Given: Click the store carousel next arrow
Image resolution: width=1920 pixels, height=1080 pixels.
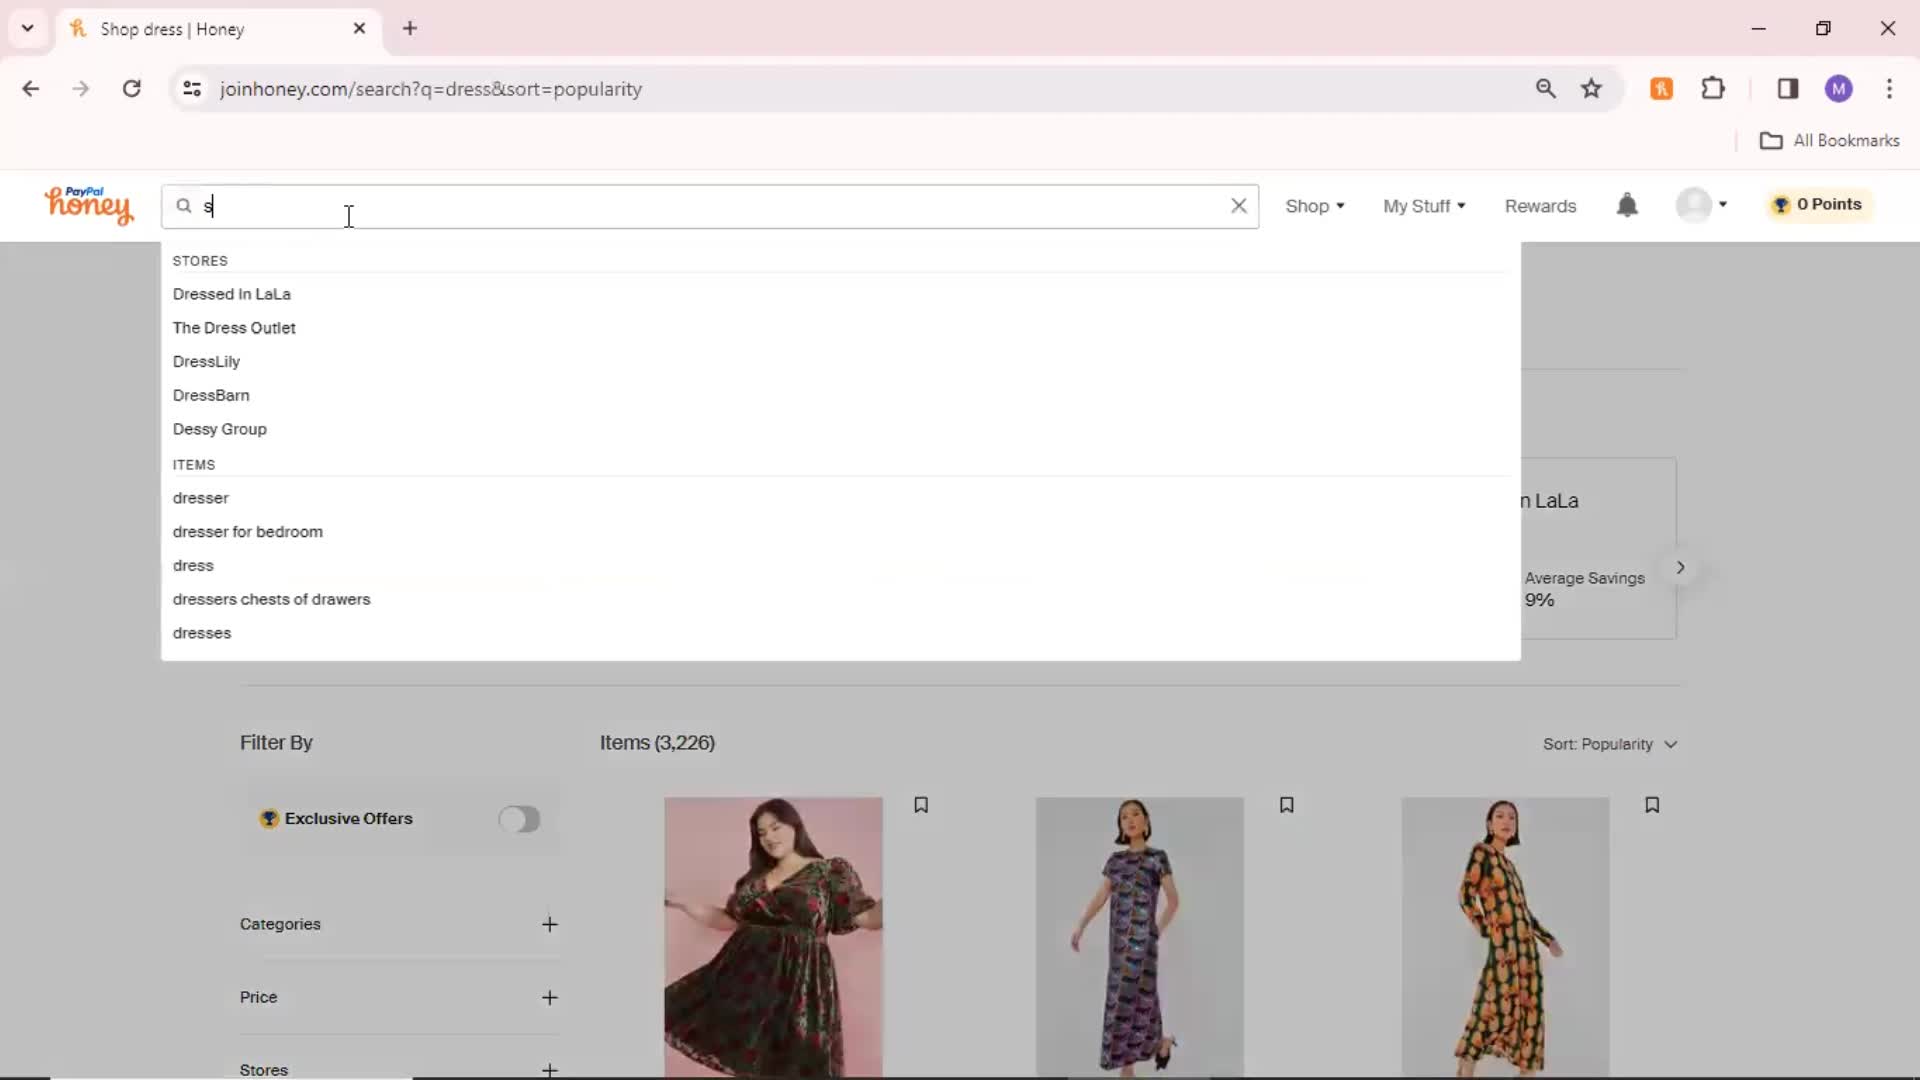Looking at the screenshot, I should click(x=1680, y=567).
